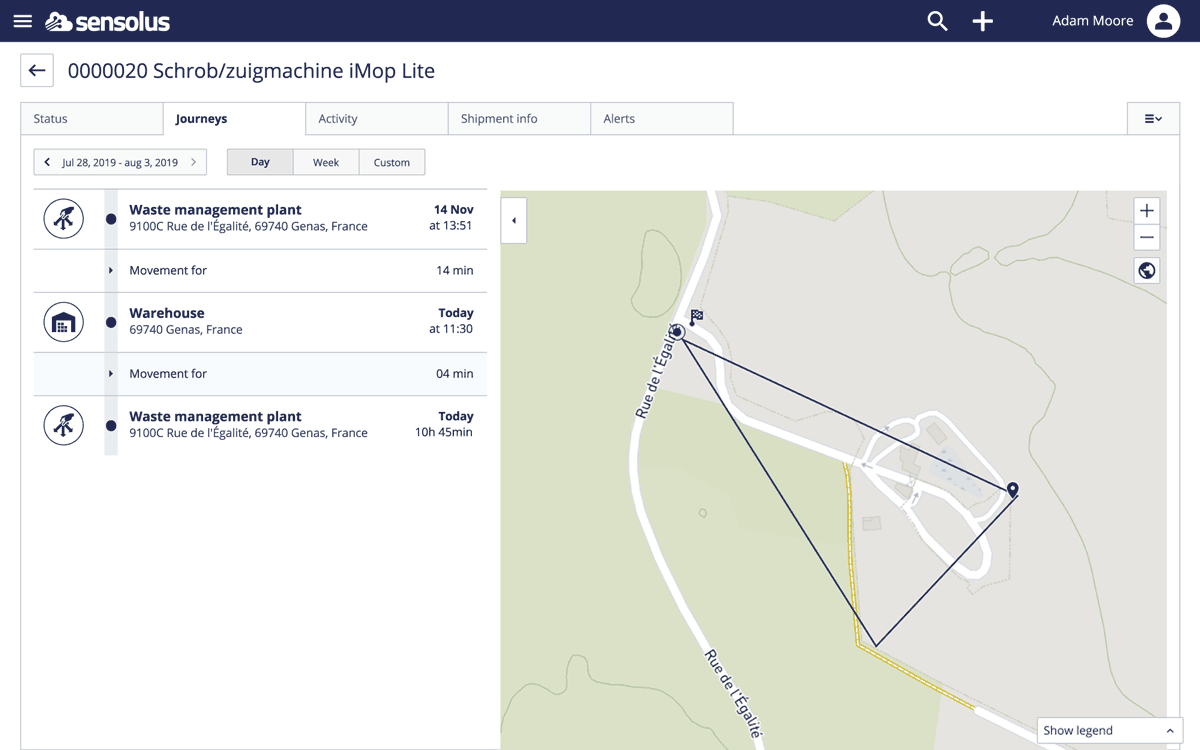Expand the Show legend panel

(1110, 731)
